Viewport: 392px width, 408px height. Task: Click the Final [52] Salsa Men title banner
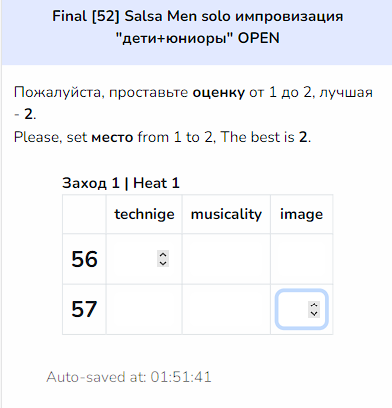pyautogui.click(x=197, y=27)
